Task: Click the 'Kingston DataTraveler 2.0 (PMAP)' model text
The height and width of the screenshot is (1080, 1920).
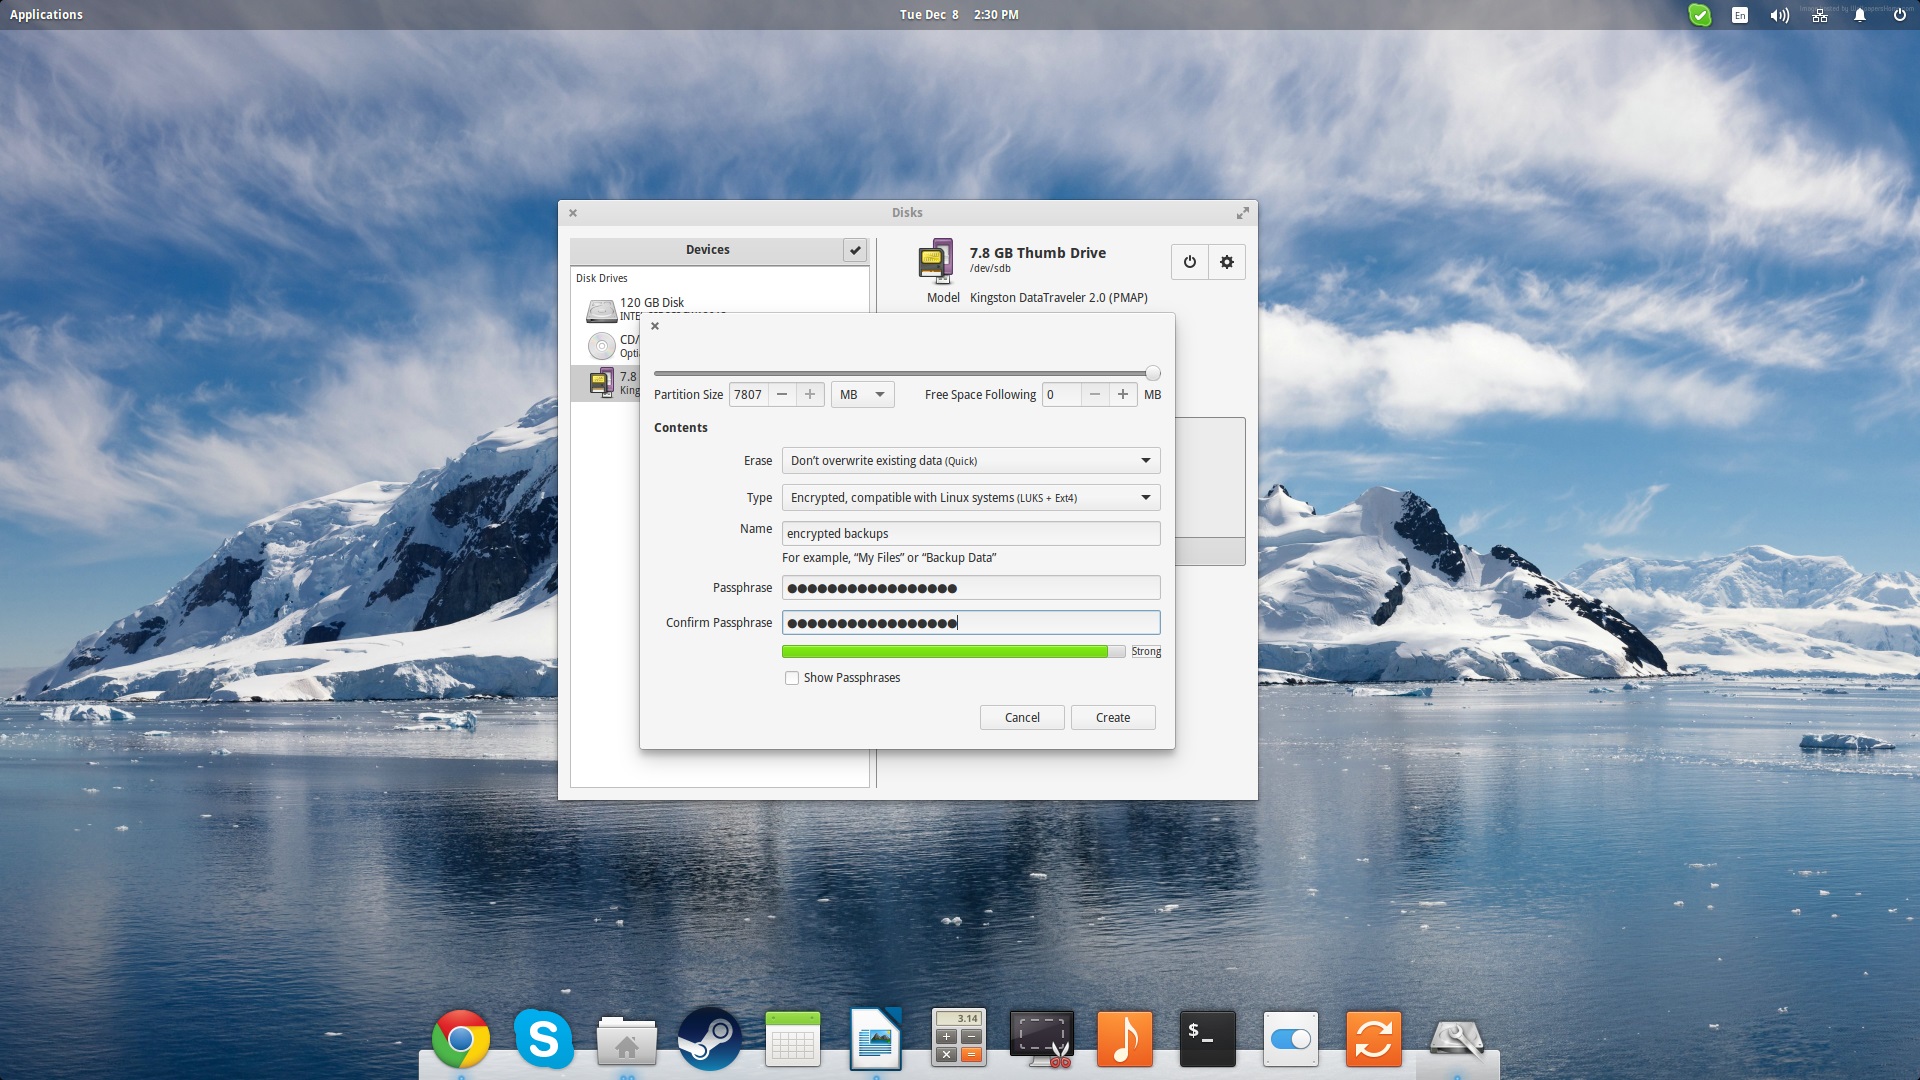Action: 1059,298
